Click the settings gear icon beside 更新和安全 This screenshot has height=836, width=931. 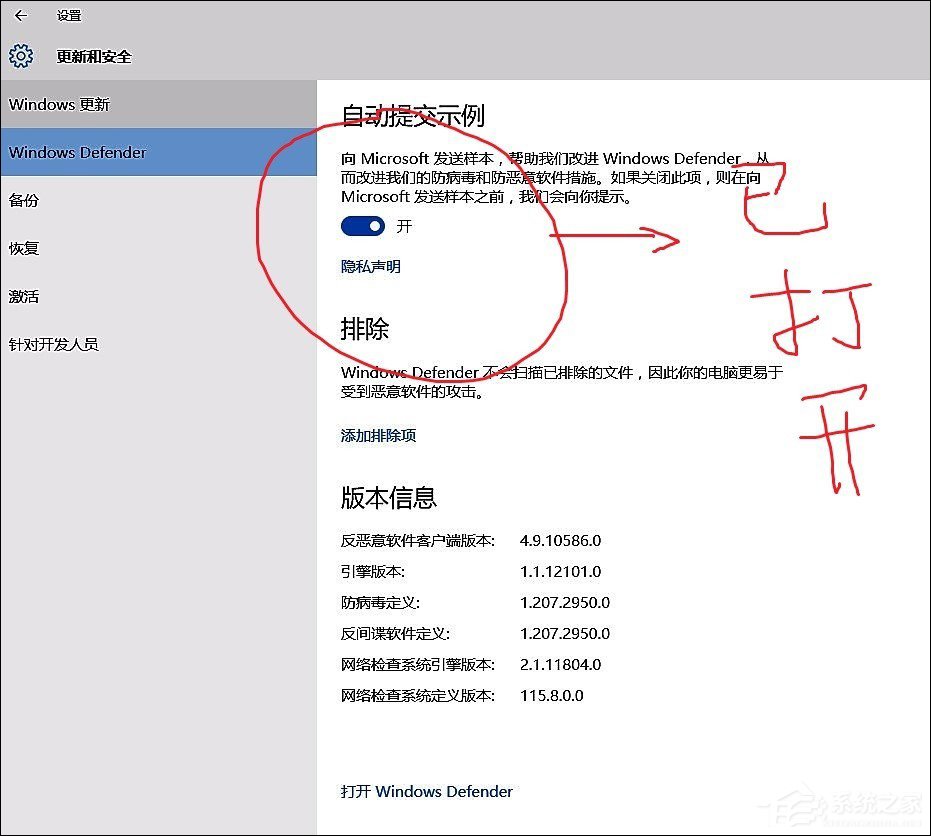[20, 56]
